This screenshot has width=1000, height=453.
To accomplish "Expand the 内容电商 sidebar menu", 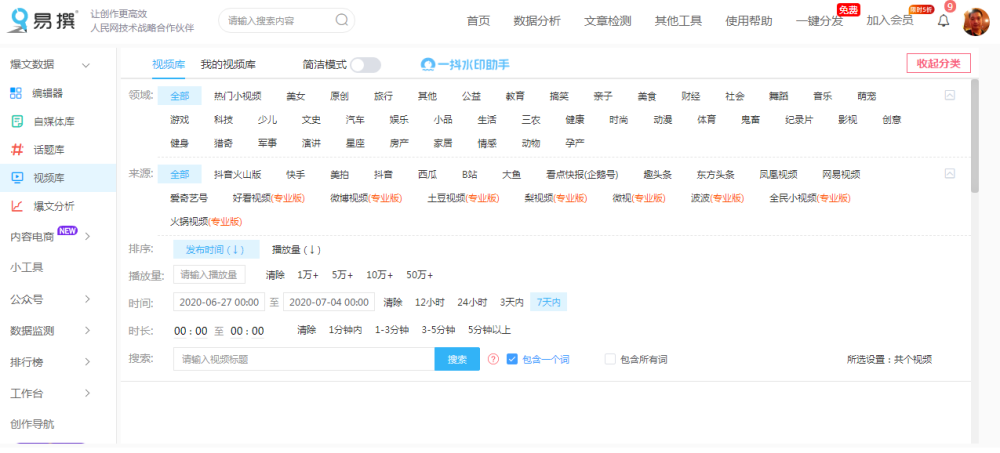I will point(87,237).
